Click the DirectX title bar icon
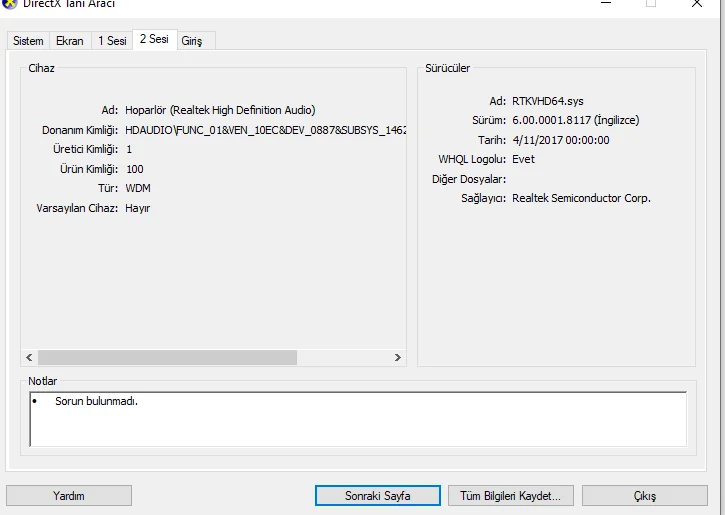Image resolution: width=725 pixels, height=515 pixels. coord(9,3)
